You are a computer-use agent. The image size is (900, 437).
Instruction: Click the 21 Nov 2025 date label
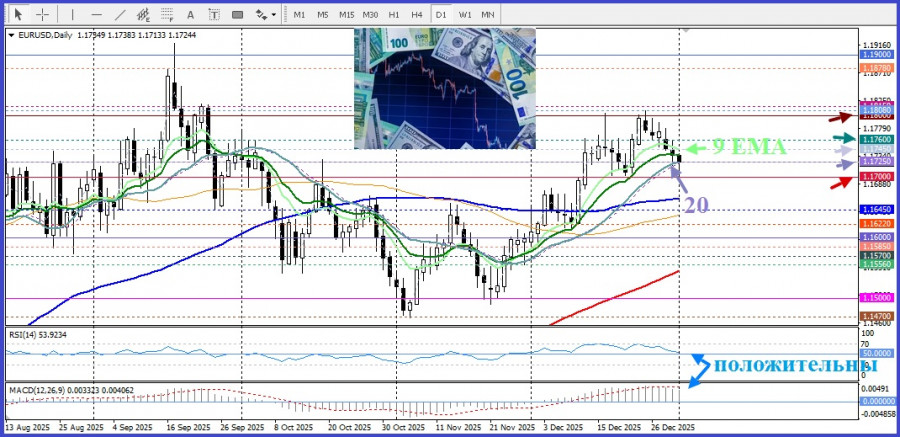(x=512, y=428)
